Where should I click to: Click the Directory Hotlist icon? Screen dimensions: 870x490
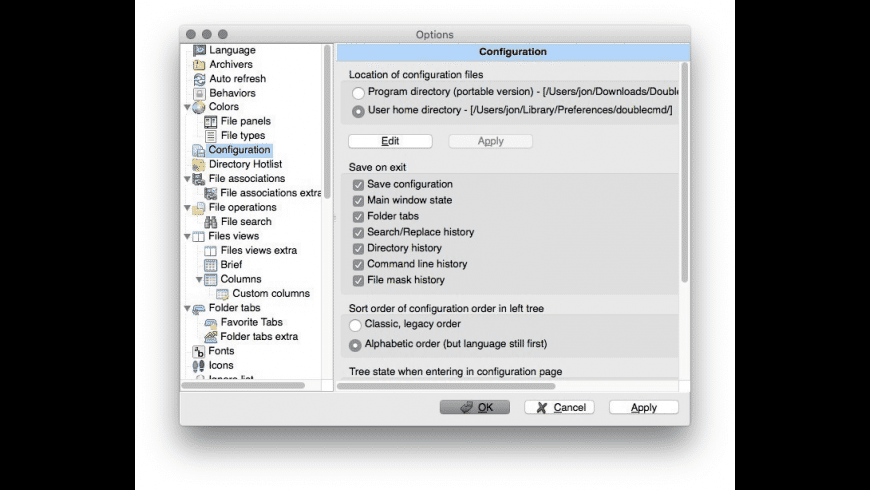[199, 165]
